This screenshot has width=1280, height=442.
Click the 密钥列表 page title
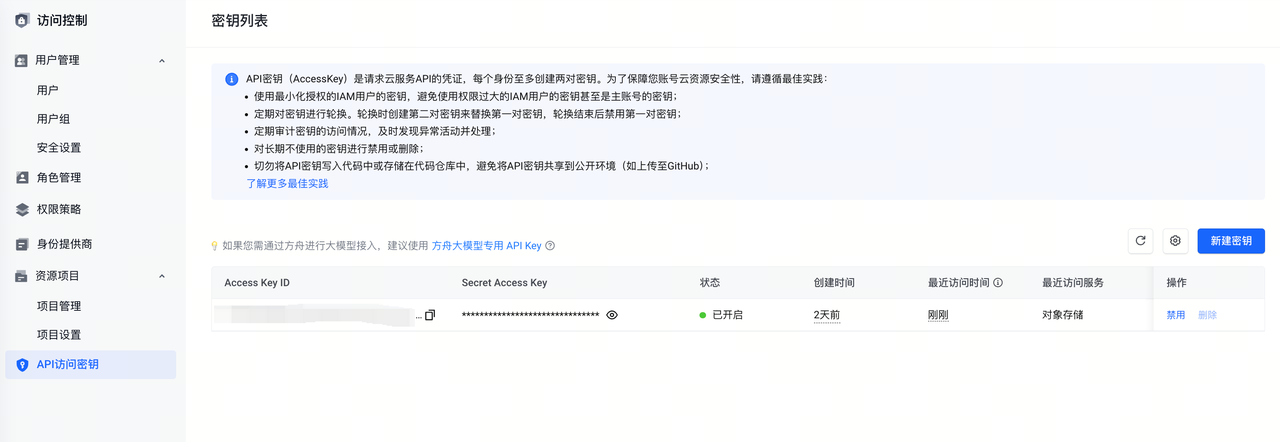[240, 20]
